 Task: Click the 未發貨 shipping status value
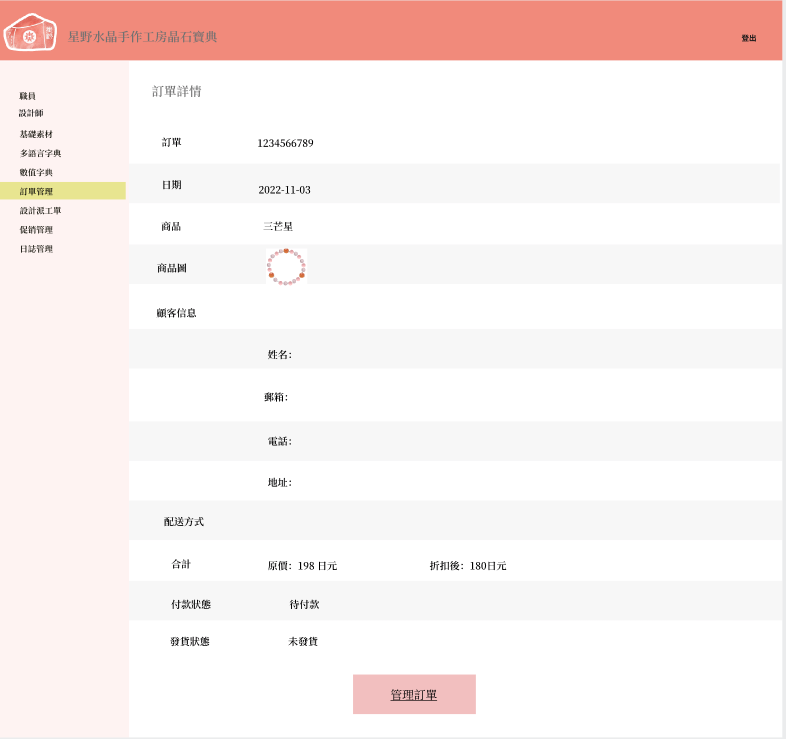[303, 642]
